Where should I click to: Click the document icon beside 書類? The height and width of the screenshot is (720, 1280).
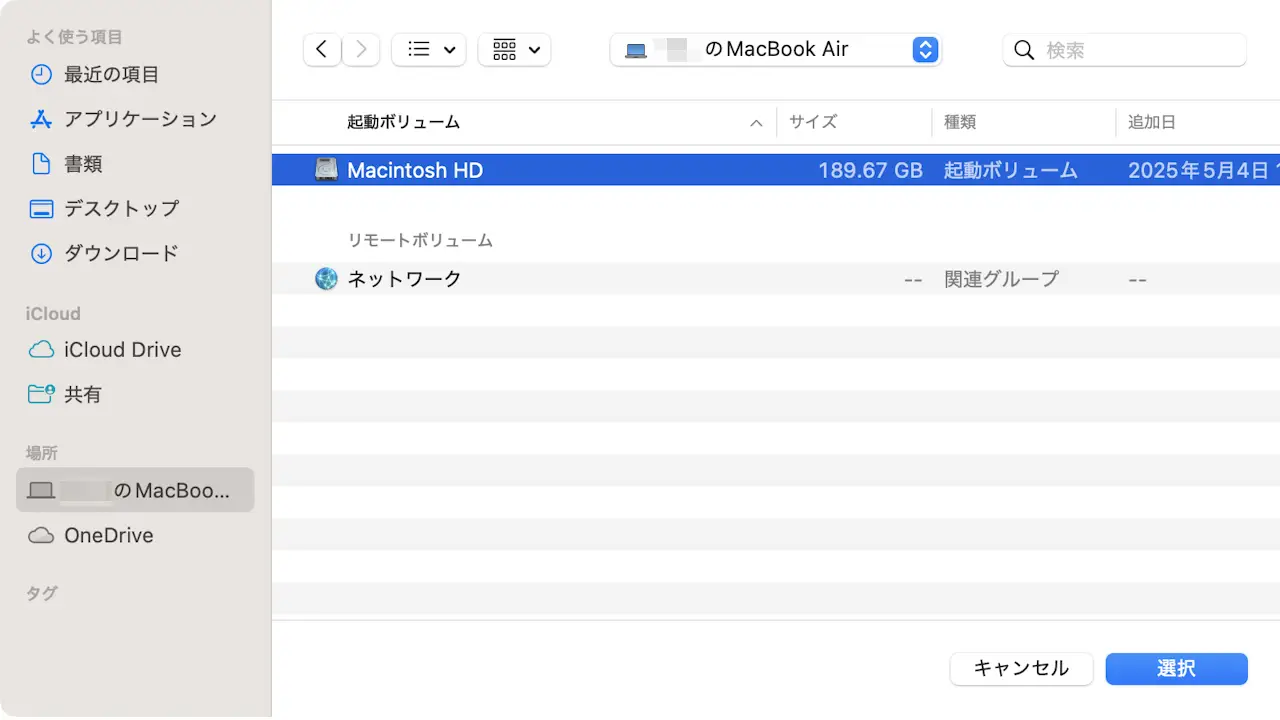coord(41,164)
